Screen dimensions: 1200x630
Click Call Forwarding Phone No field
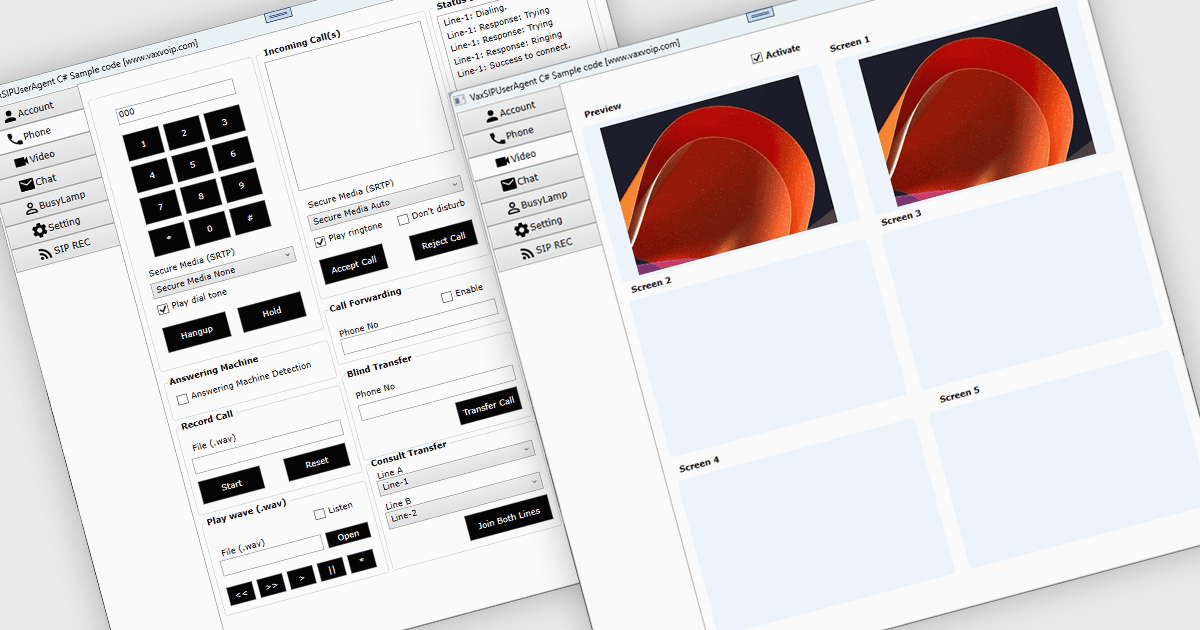(x=420, y=325)
